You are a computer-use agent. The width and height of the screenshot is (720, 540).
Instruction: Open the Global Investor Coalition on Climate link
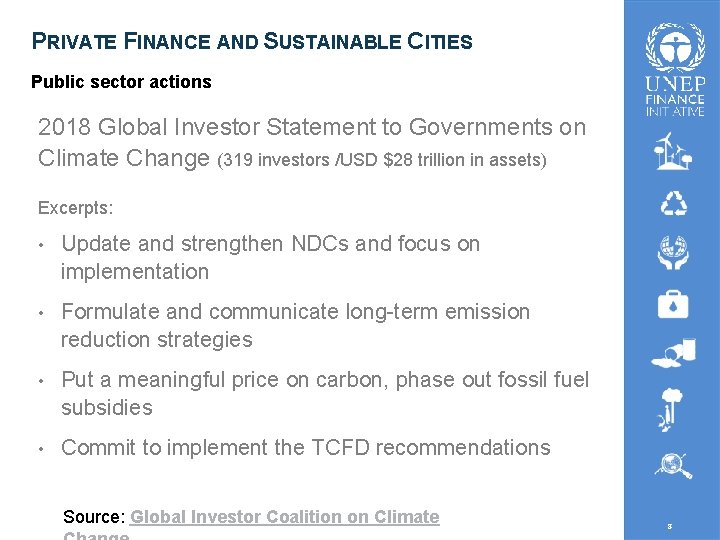click(285, 517)
